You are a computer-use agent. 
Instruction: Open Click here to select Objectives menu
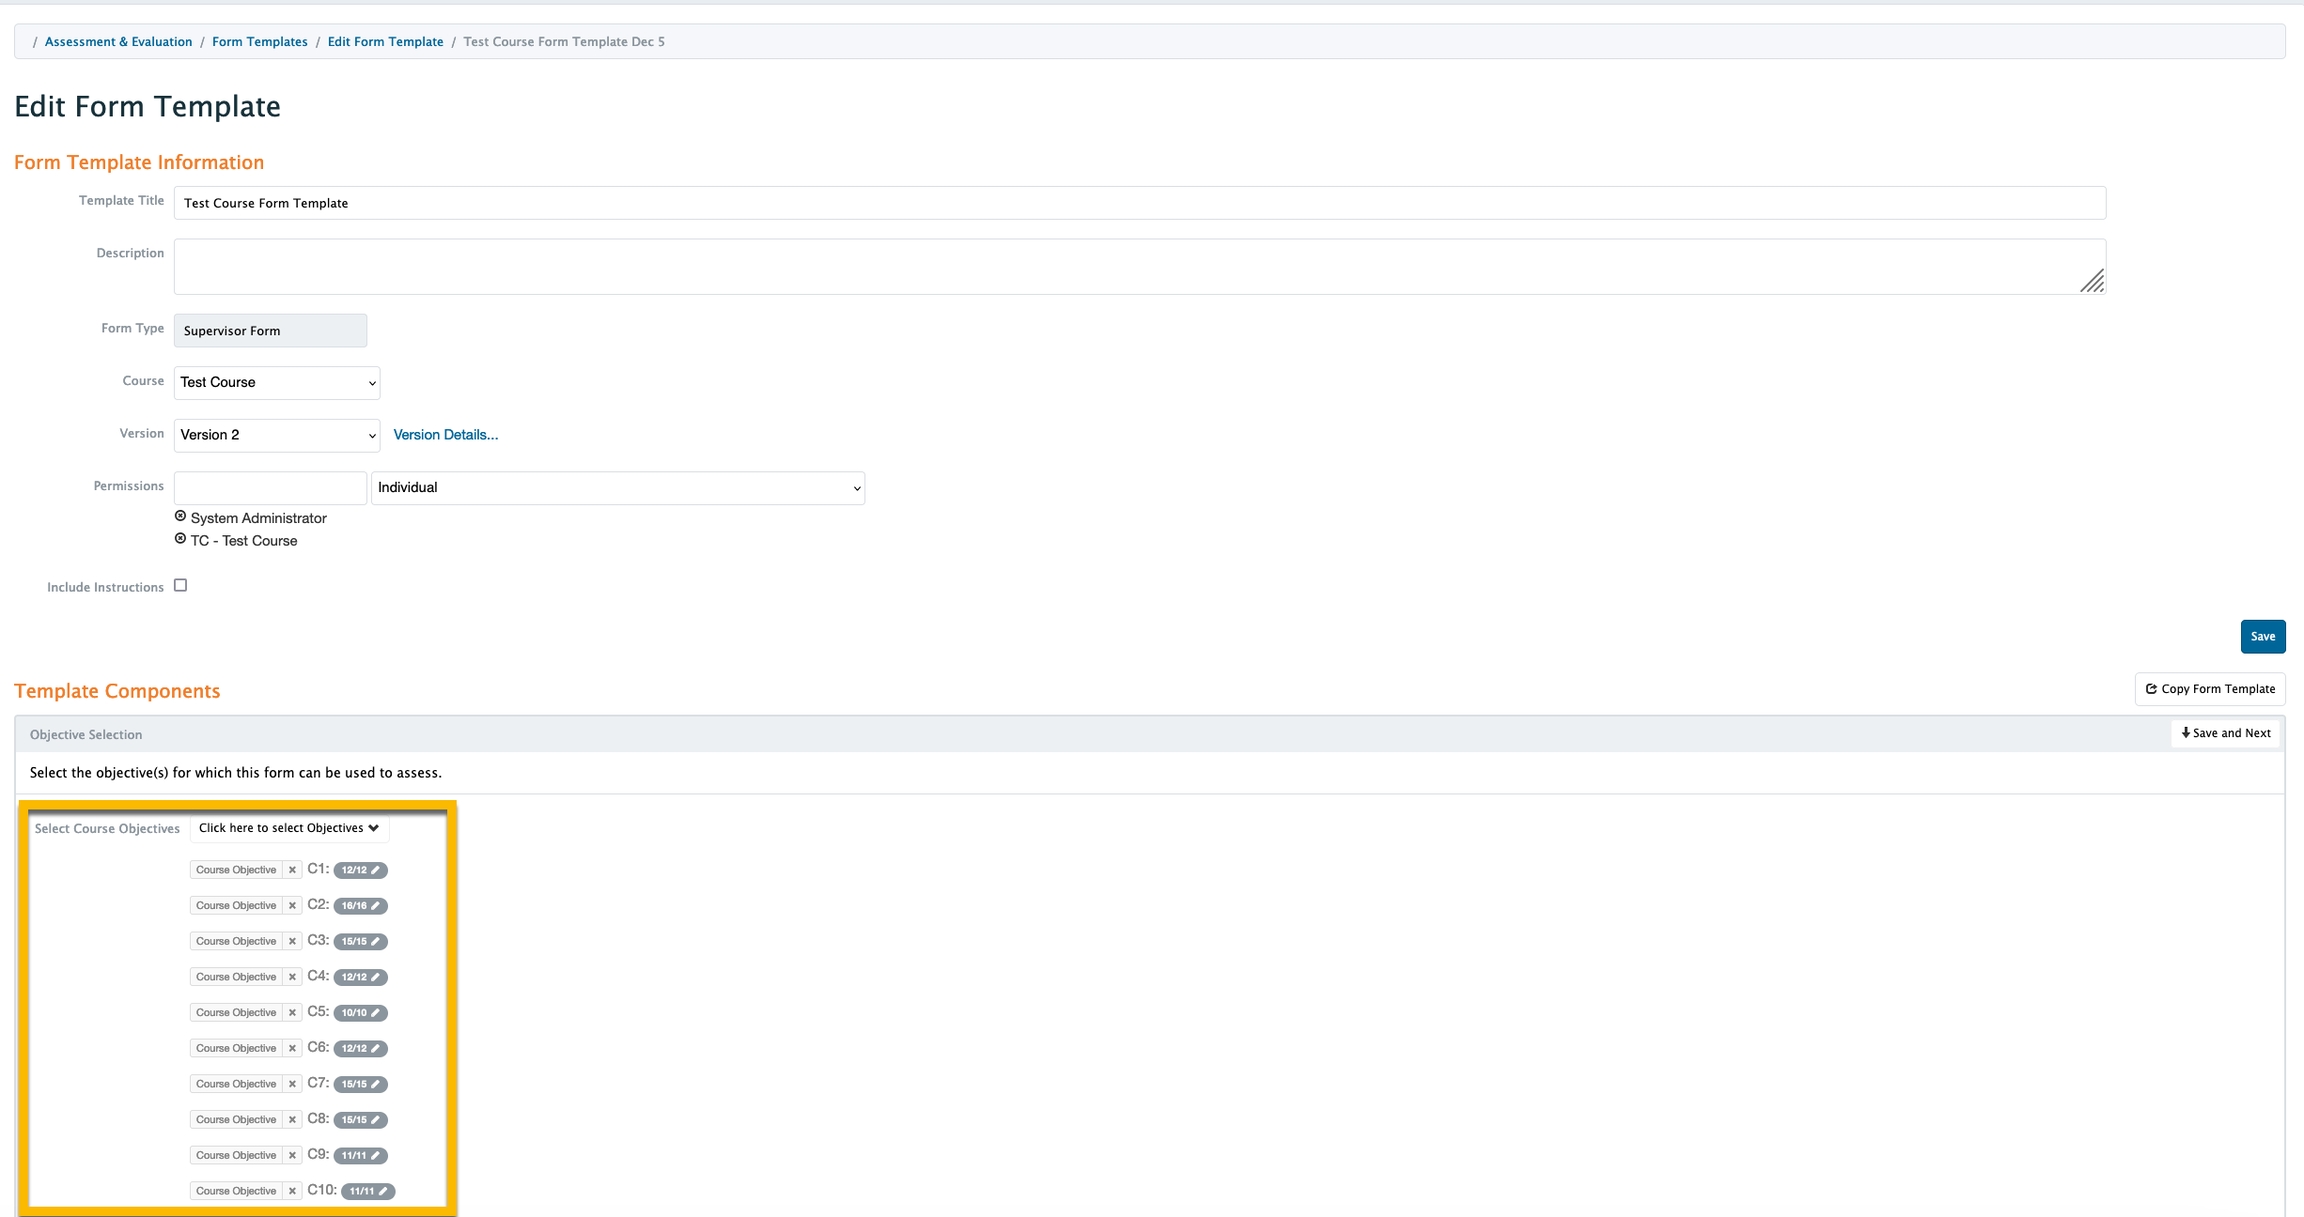click(x=288, y=828)
